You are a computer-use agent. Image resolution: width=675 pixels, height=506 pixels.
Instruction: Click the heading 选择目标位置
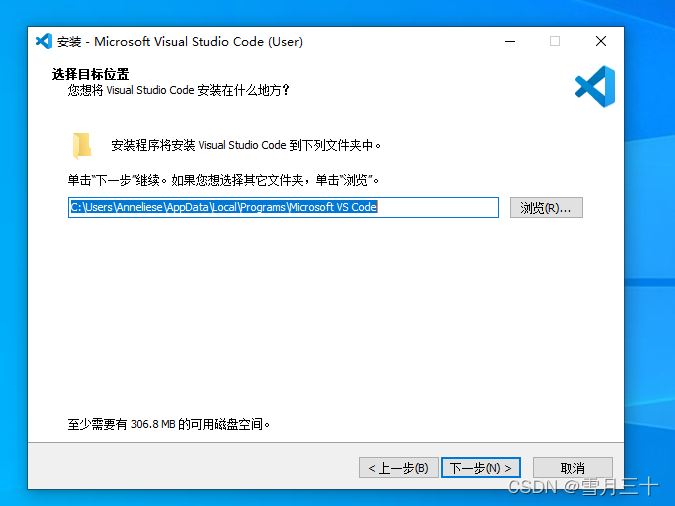tap(90, 74)
